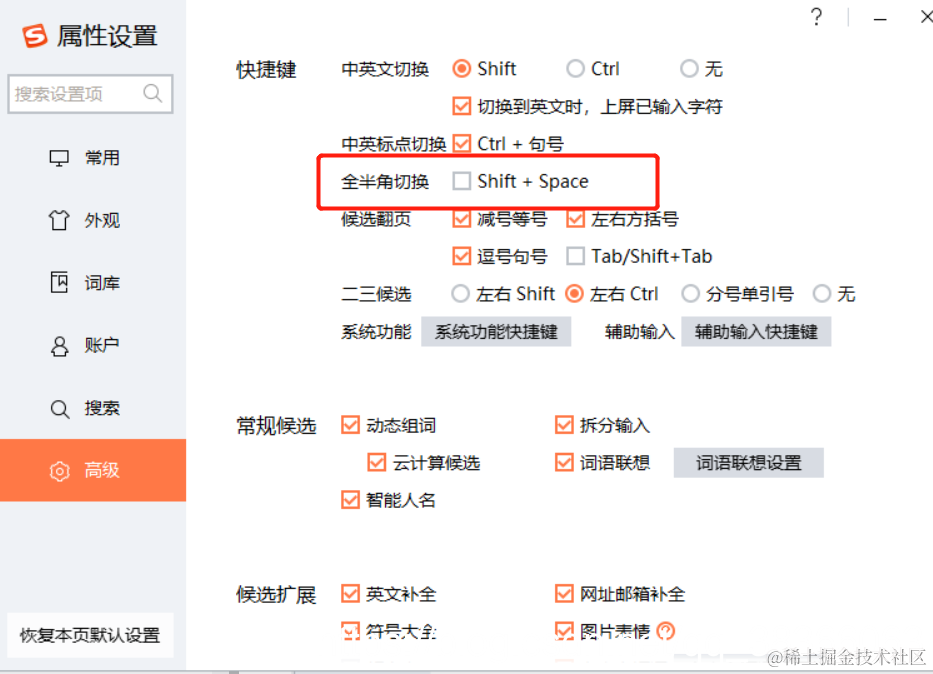
Task: Select 左右 Shift for 二三候选
Action: click(460, 294)
